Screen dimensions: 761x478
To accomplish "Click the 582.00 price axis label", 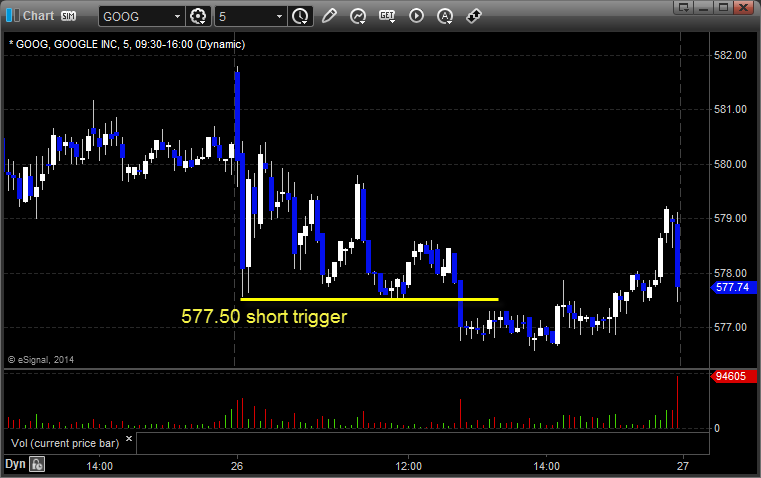I will coord(730,55).
